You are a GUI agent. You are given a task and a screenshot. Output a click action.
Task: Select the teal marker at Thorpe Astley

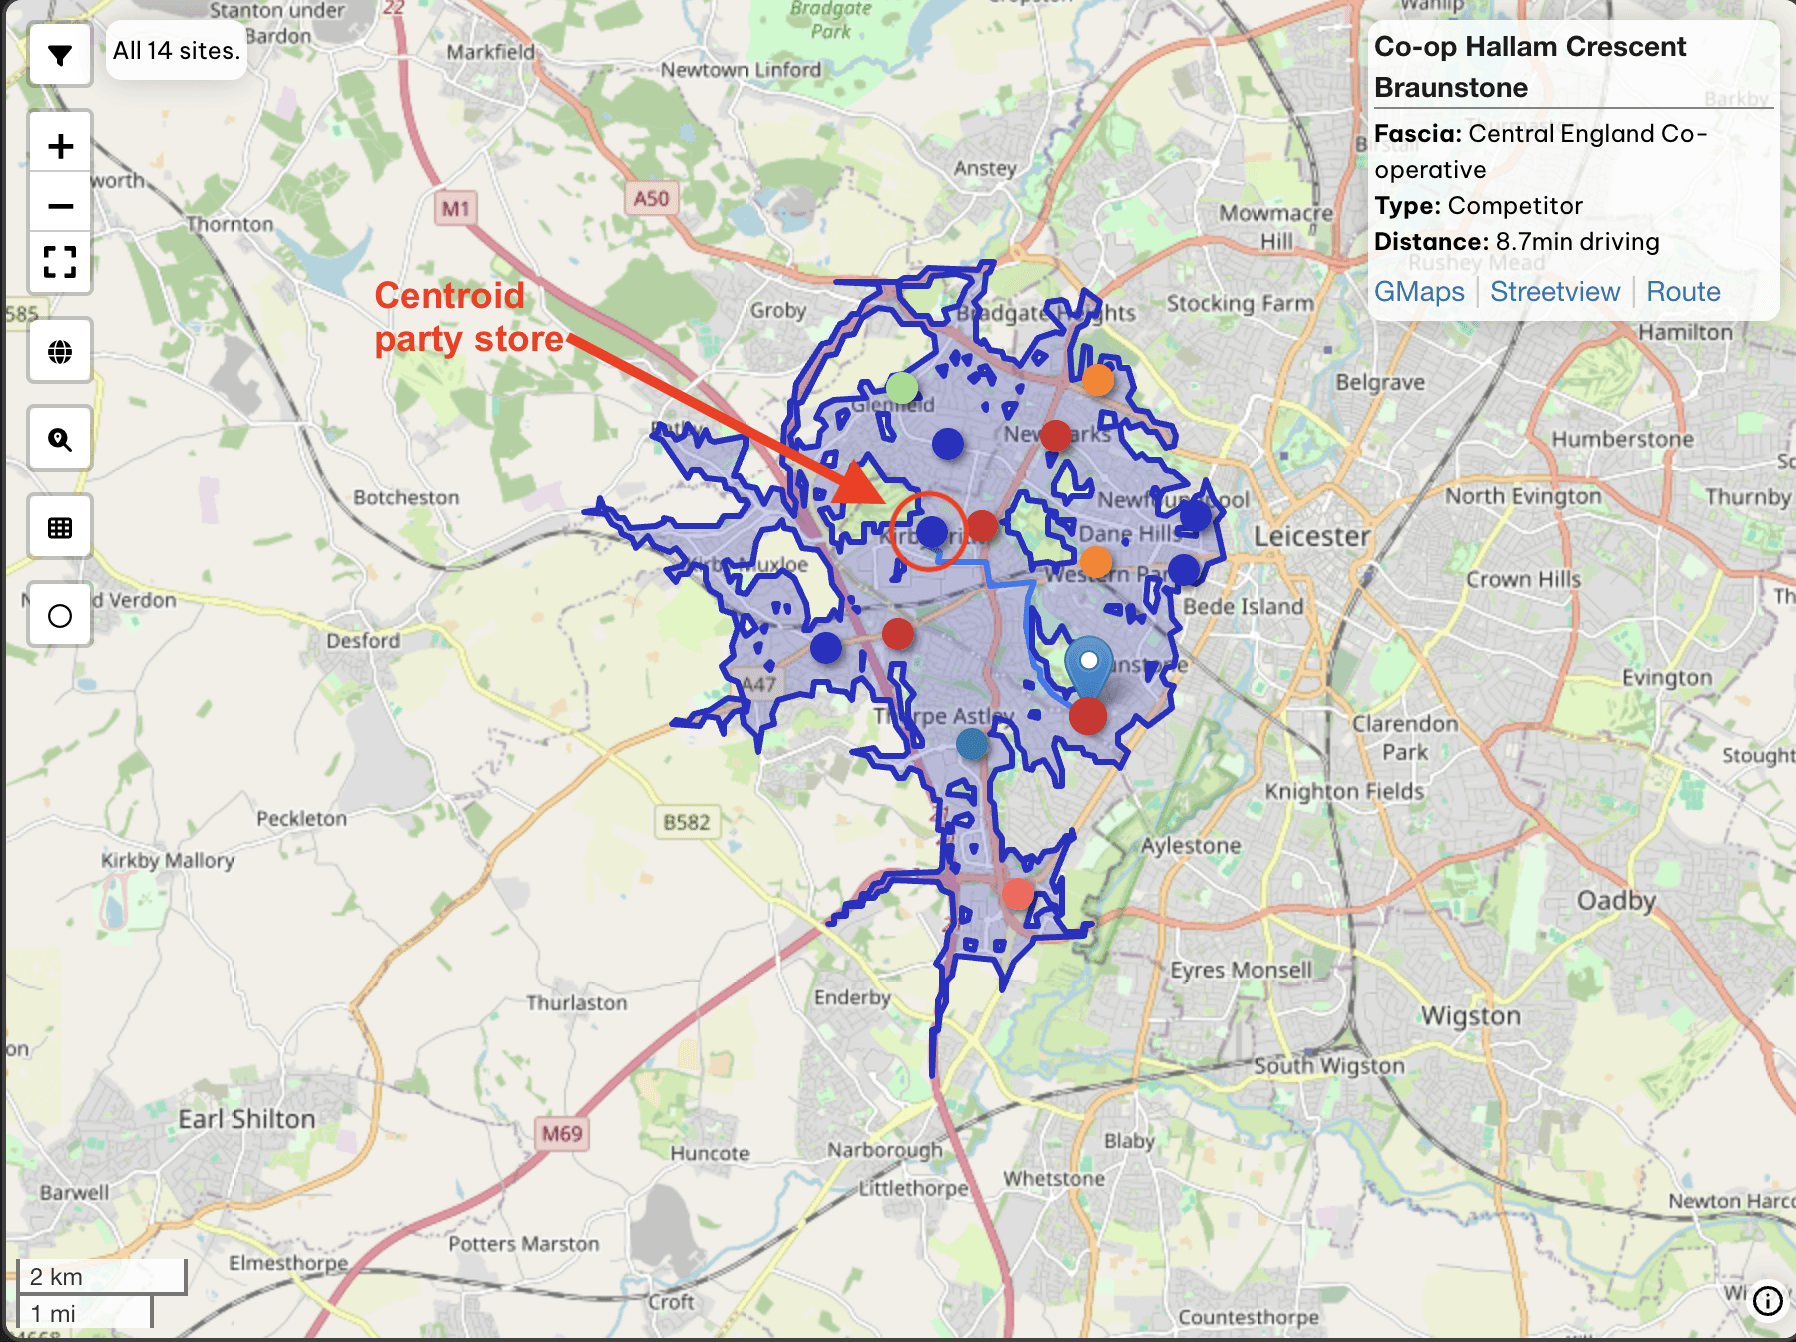tap(972, 743)
